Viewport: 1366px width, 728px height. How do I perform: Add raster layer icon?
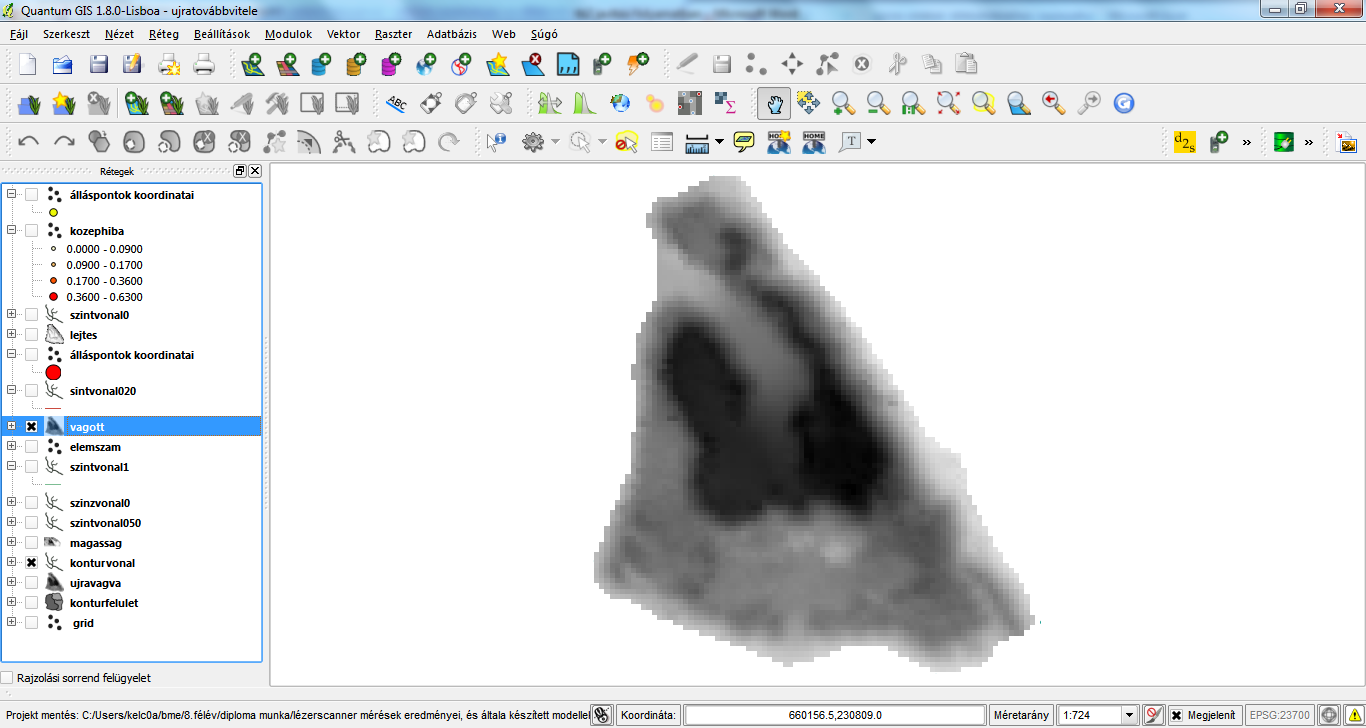(x=288, y=65)
